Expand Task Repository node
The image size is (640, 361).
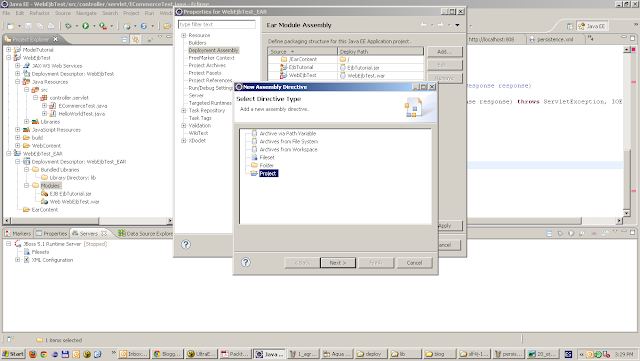pos(184,111)
